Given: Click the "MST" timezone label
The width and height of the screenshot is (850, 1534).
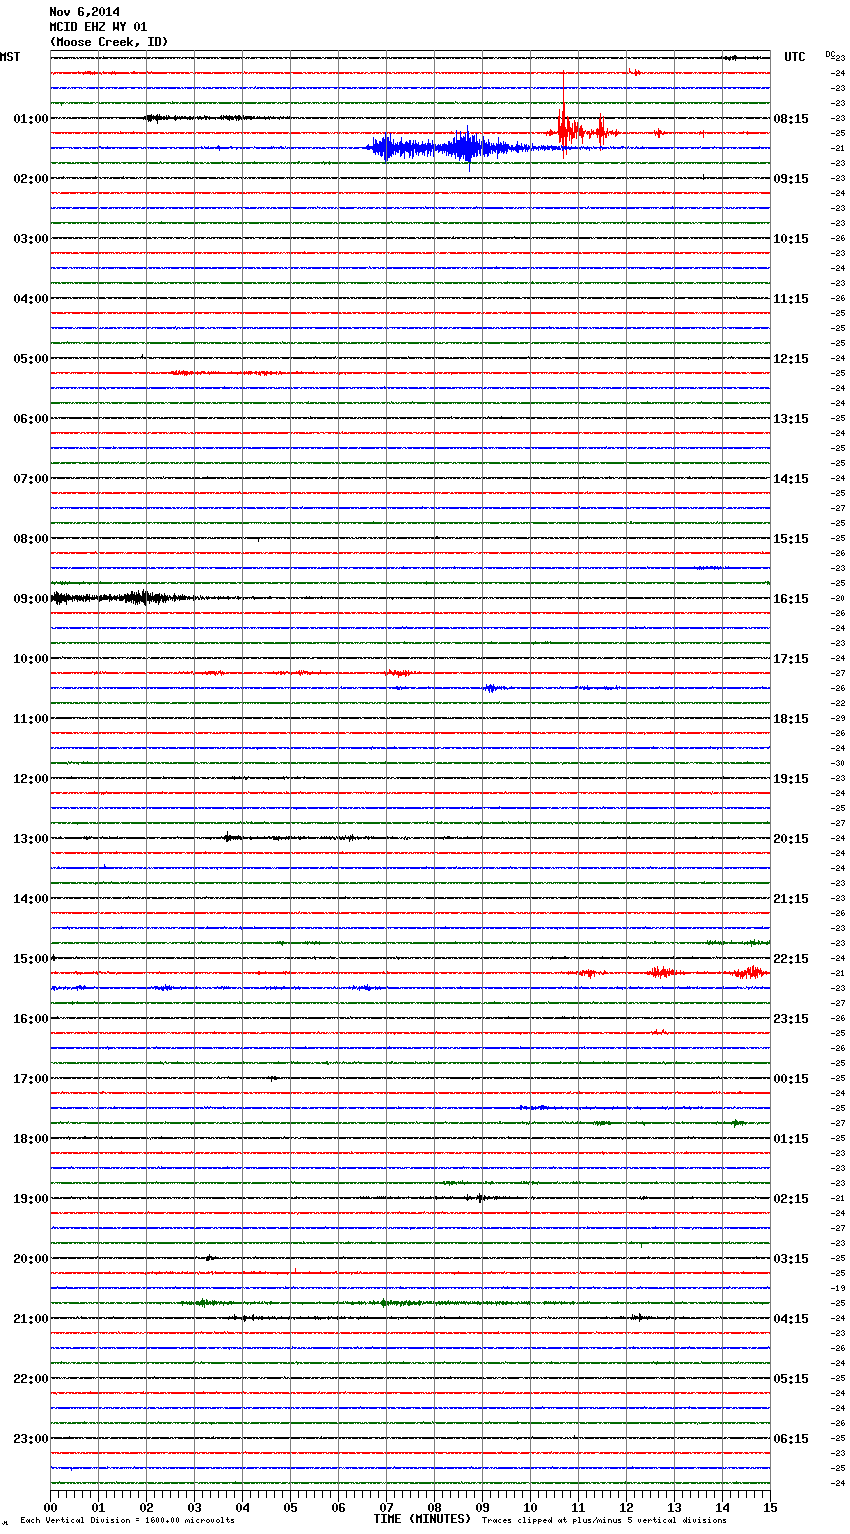Looking at the screenshot, I should (10, 57).
